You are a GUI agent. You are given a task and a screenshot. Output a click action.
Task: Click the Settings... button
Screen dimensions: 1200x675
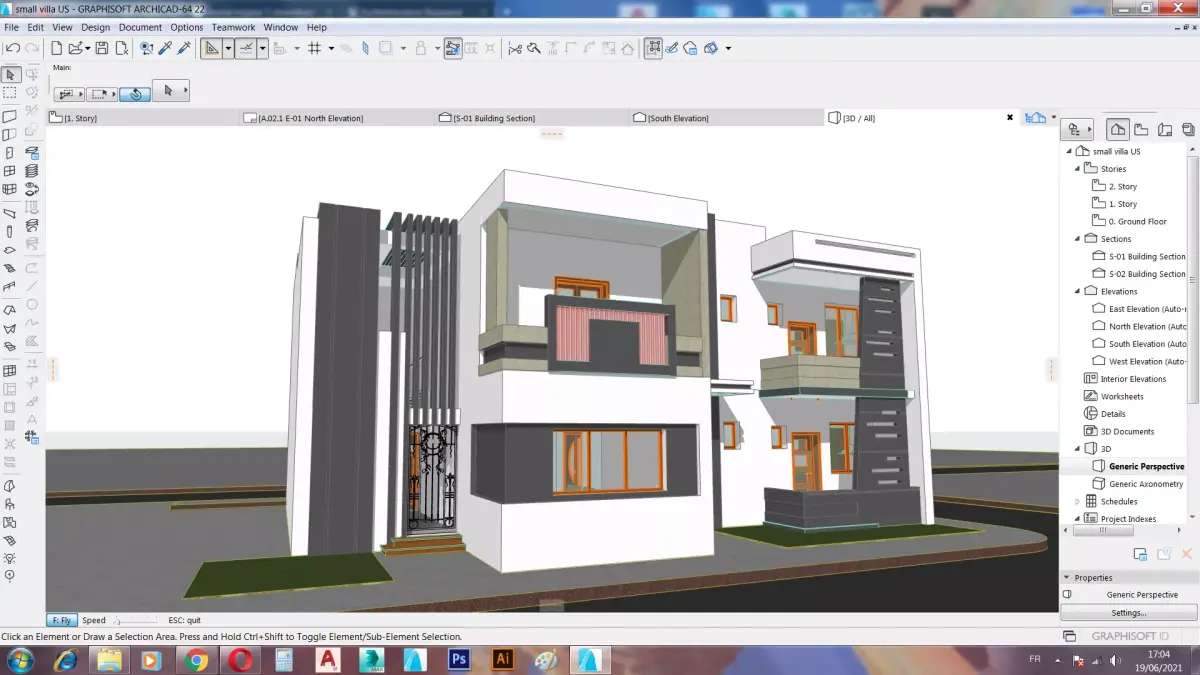(1128, 613)
